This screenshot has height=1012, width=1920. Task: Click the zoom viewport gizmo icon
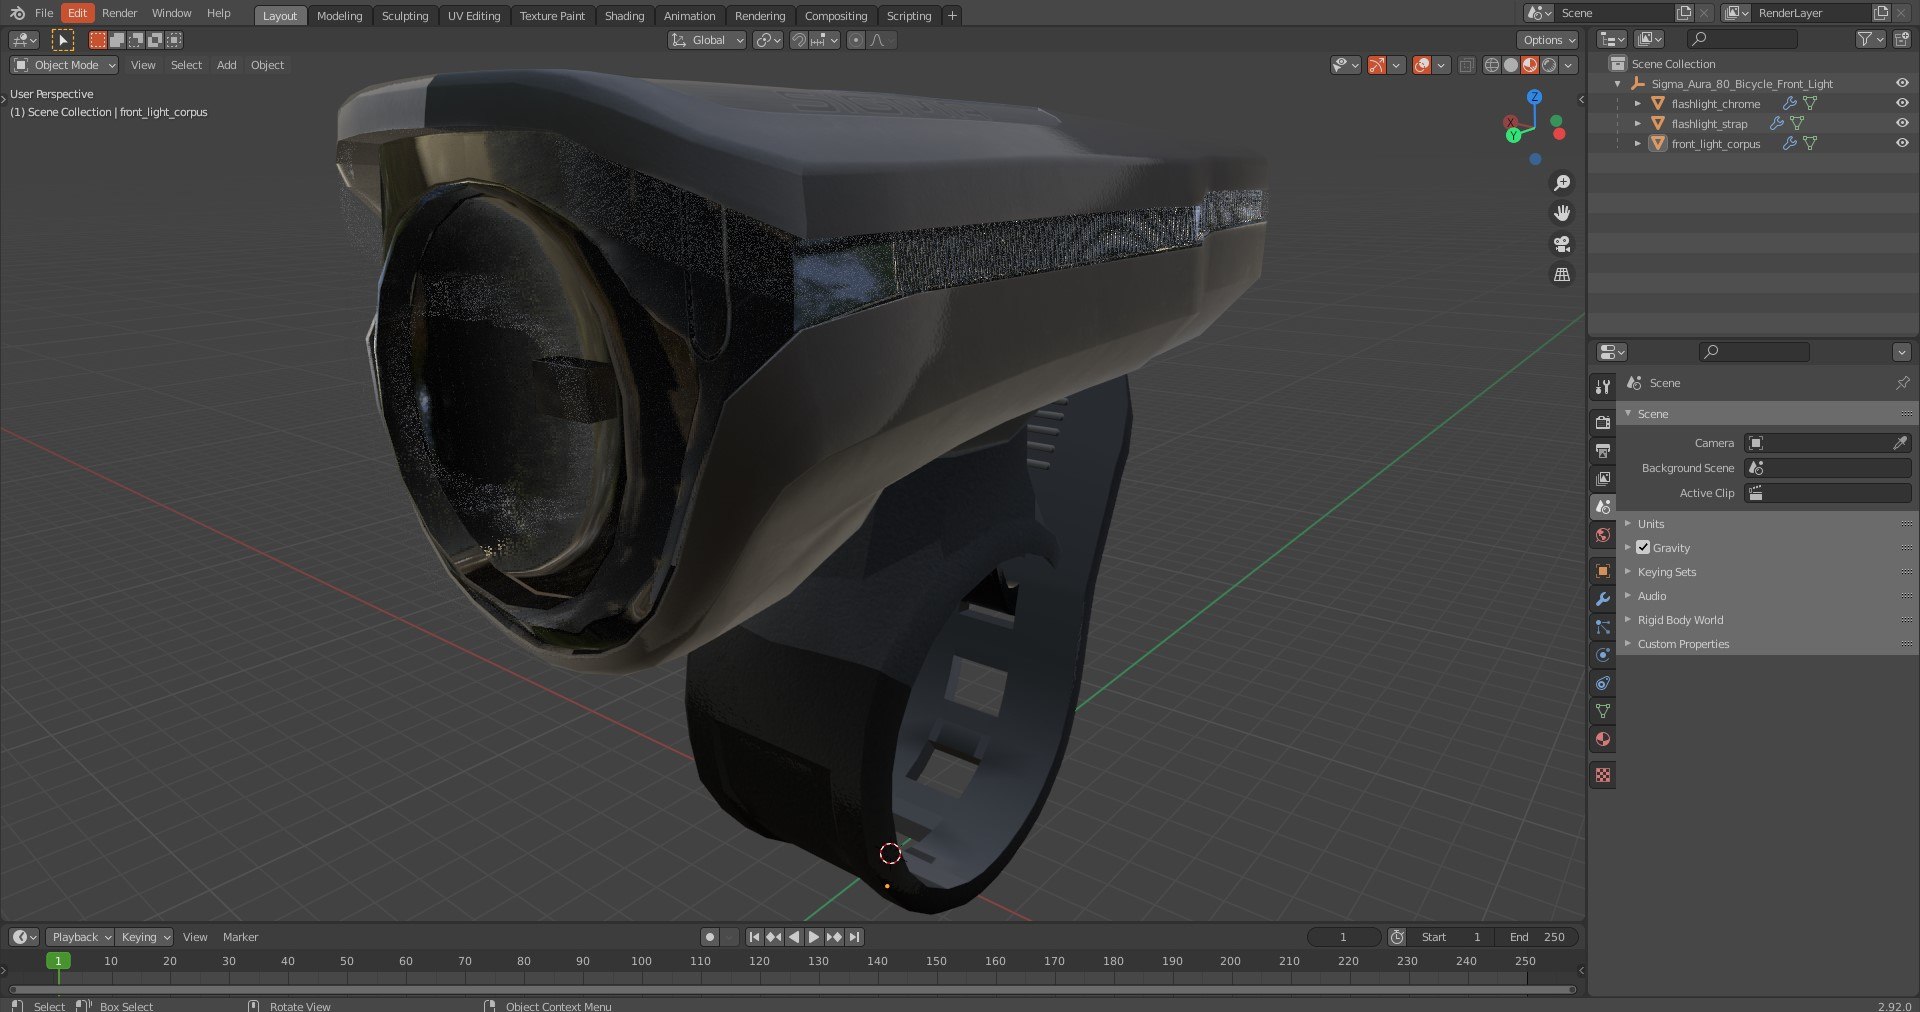(x=1561, y=183)
